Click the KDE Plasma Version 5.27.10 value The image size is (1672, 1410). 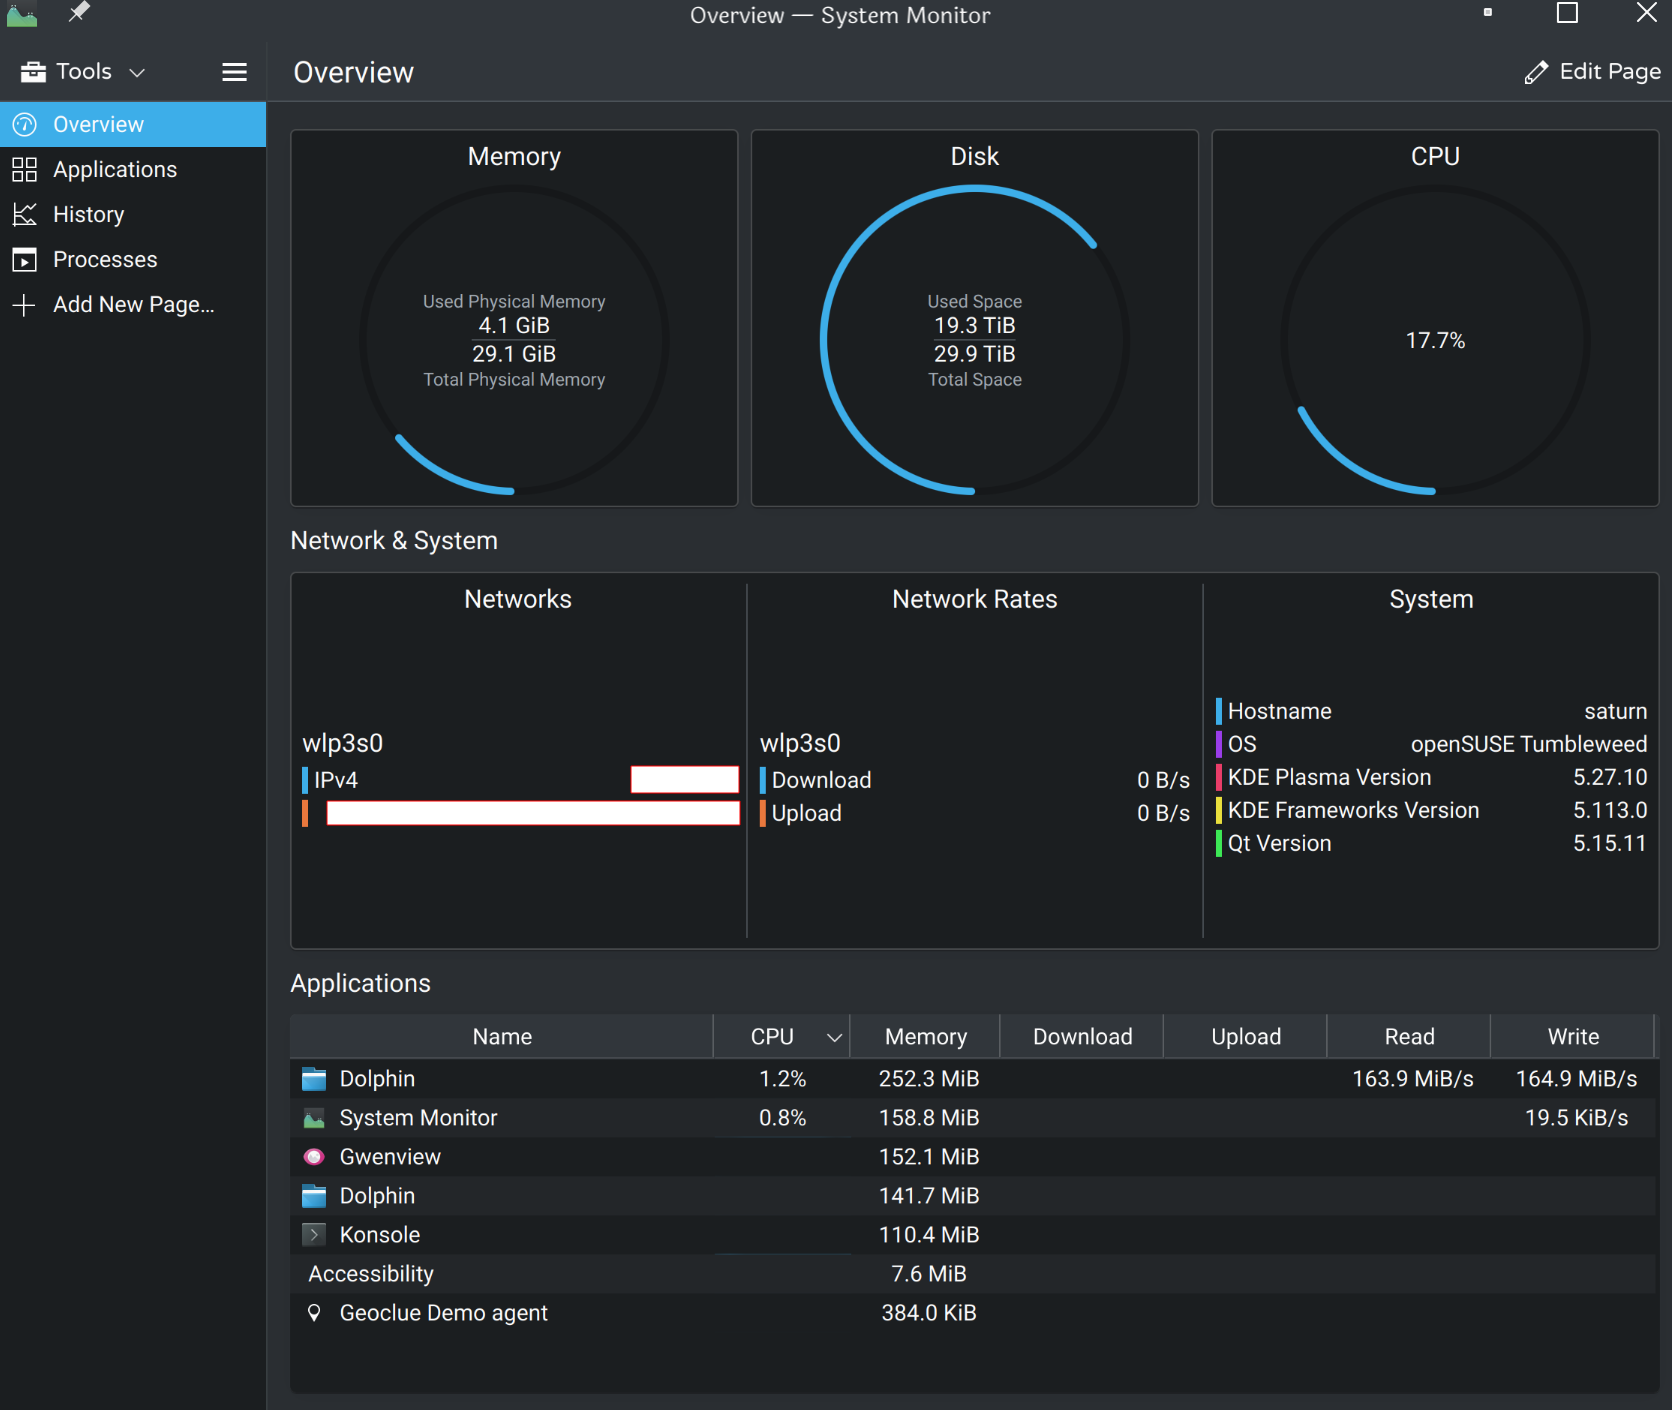coord(1610,777)
